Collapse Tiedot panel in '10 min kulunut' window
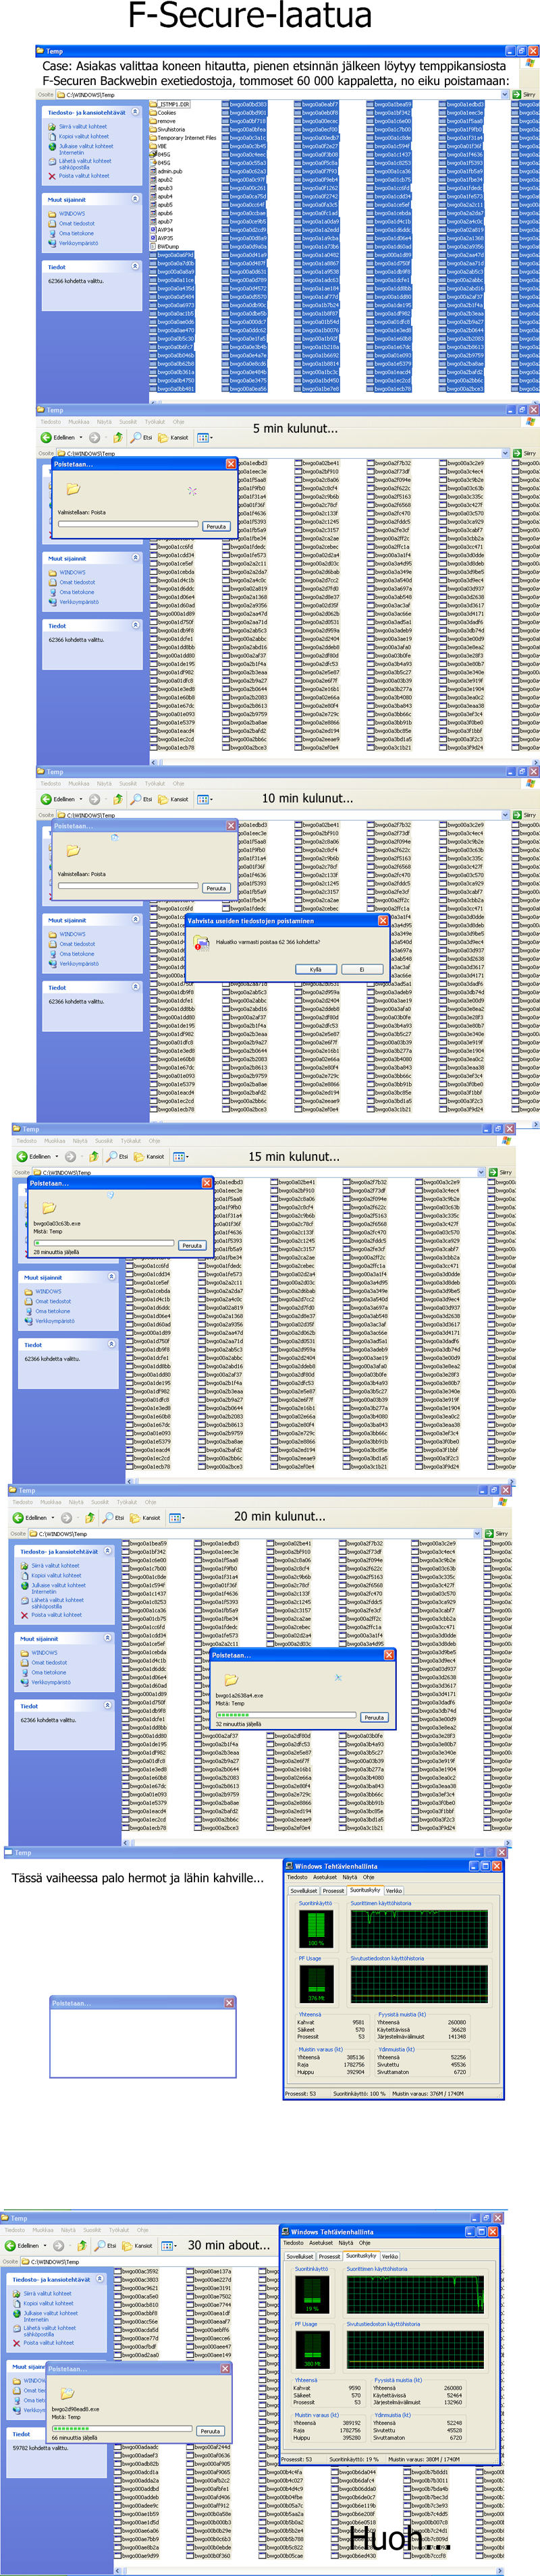This screenshot has height=2576, width=540. click(x=136, y=987)
